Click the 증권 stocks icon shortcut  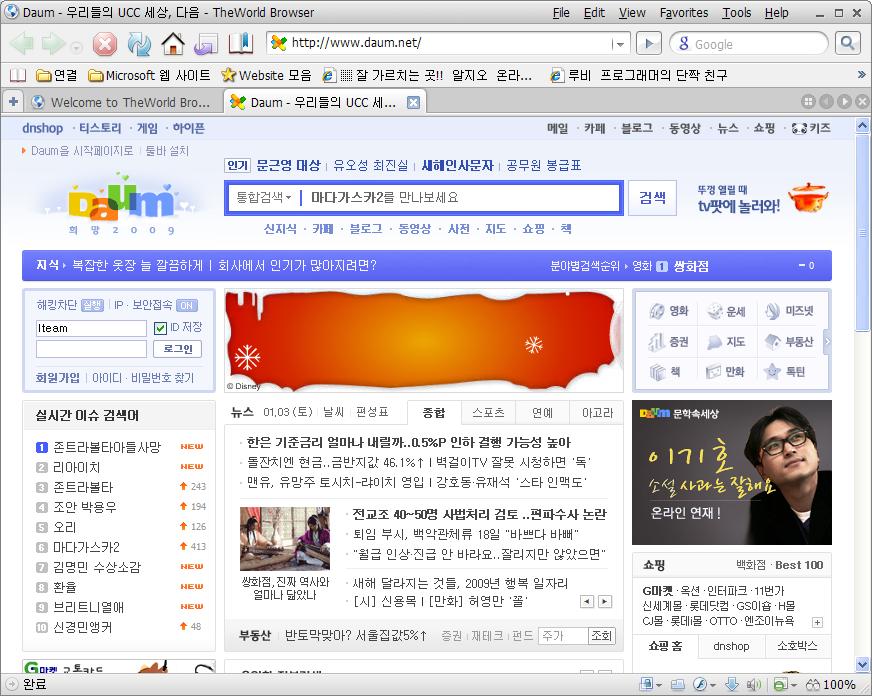point(668,341)
